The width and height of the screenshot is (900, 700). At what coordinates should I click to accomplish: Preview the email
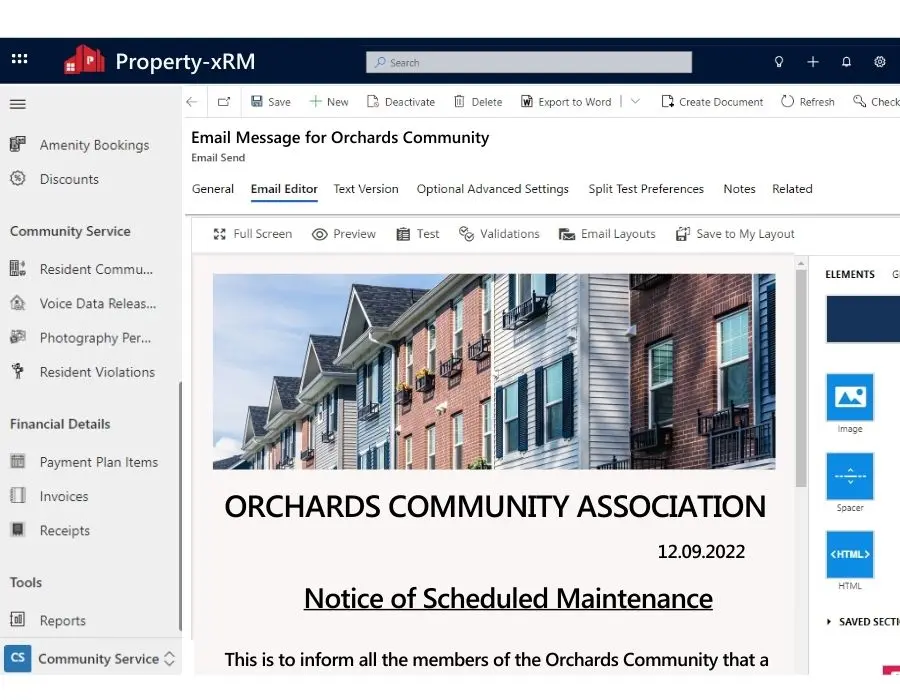[x=344, y=234]
